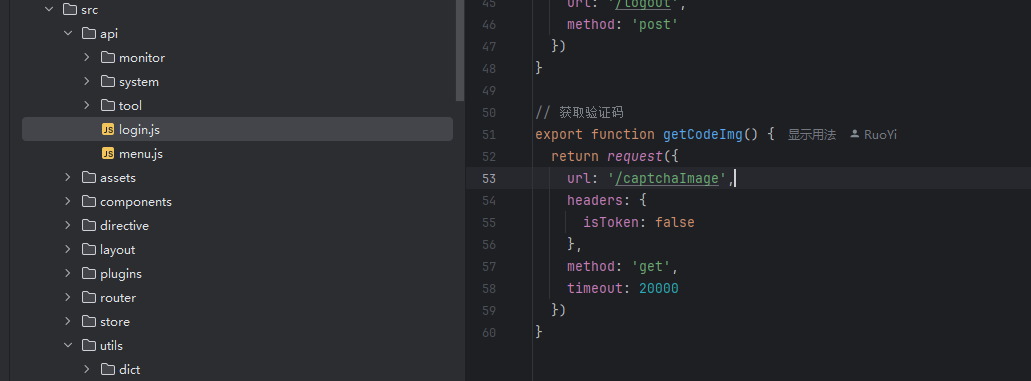Expand the router folder chevron
The width and height of the screenshot is (1031, 381).
(x=68, y=297)
